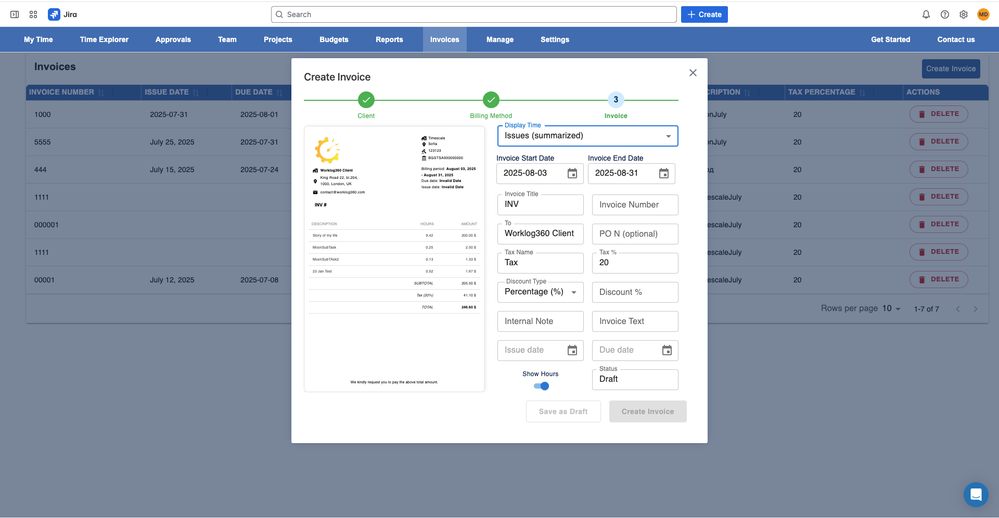Delete invoice 1000
The height and width of the screenshot is (518, 999).
(938, 114)
